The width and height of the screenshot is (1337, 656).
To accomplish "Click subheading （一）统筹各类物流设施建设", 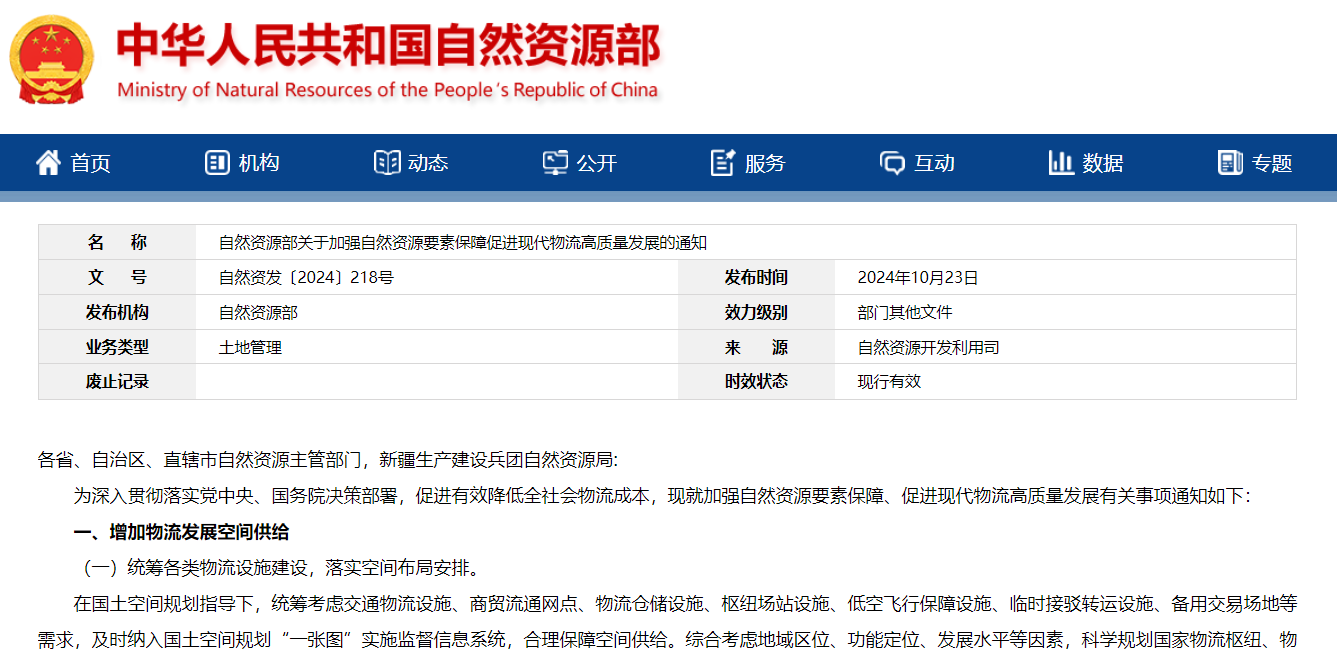I will coord(280,568).
